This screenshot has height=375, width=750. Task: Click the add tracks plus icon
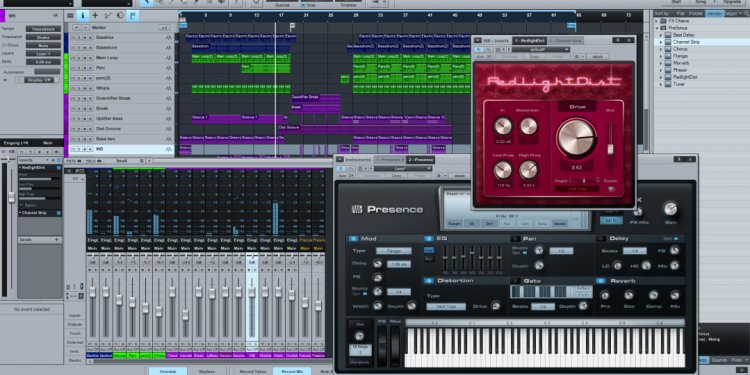tap(95, 15)
